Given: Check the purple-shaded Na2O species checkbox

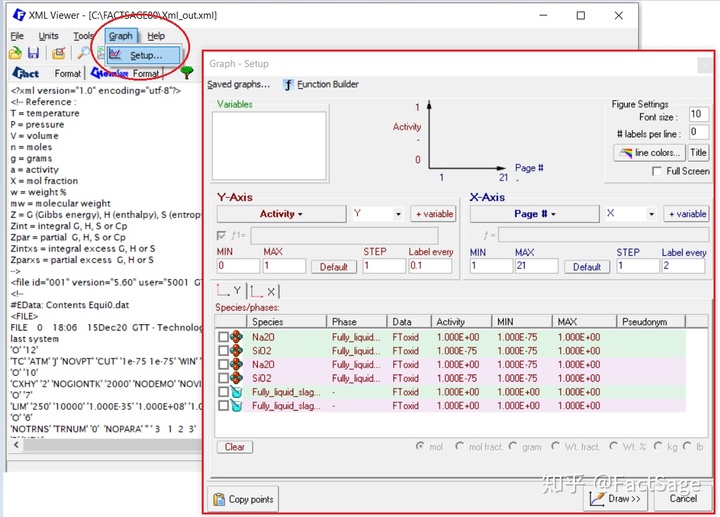Looking at the screenshot, I should click(223, 365).
